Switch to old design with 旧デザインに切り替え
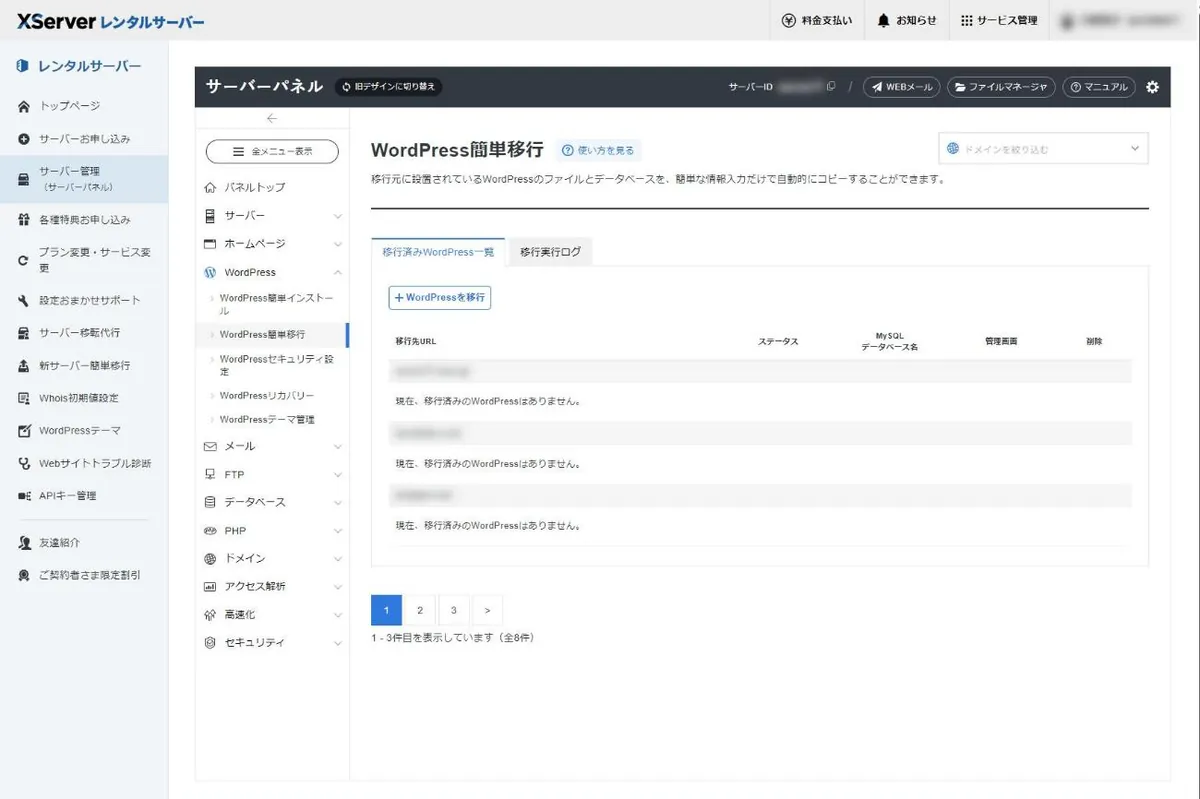 click(x=388, y=87)
